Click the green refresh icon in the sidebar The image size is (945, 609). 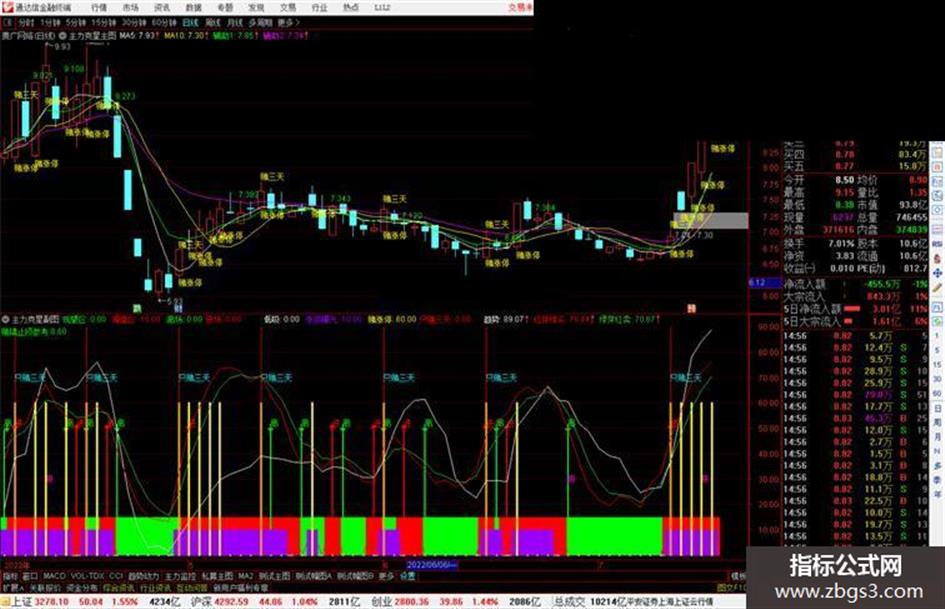[937, 321]
